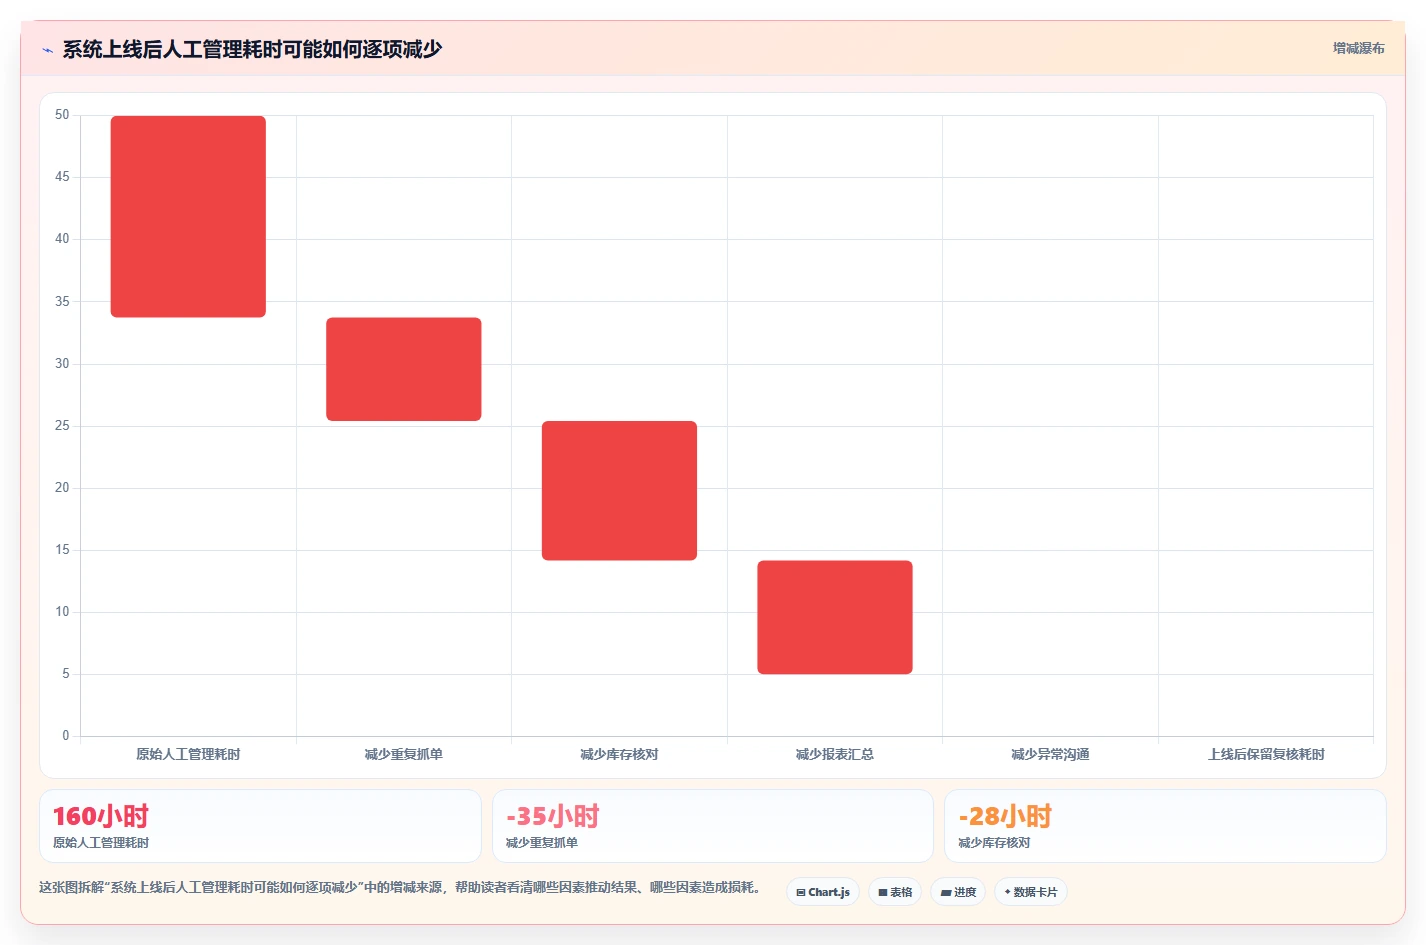Select the 减少重复抓单 waterfall bar
Image resolution: width=1426 pixels, height=945 pixels.
click(x=404, y=369)
